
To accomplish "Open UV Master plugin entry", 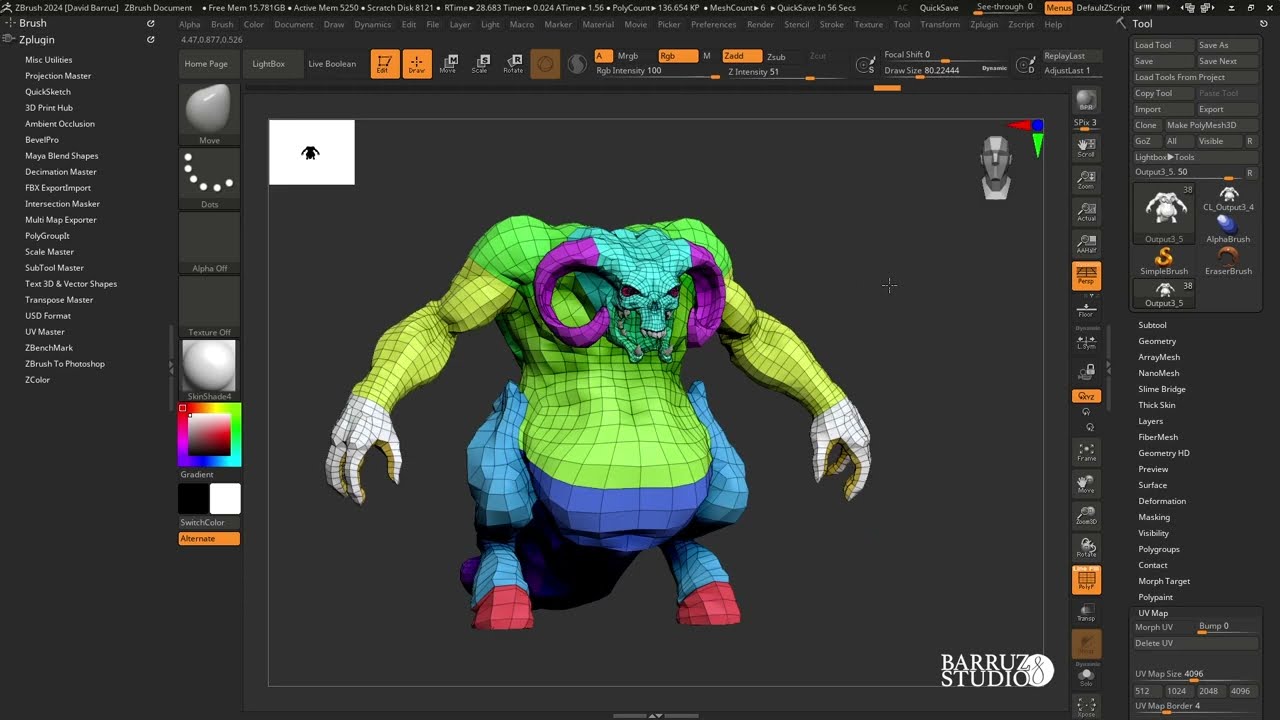I will pyautogui.click(x=45, y=332).
